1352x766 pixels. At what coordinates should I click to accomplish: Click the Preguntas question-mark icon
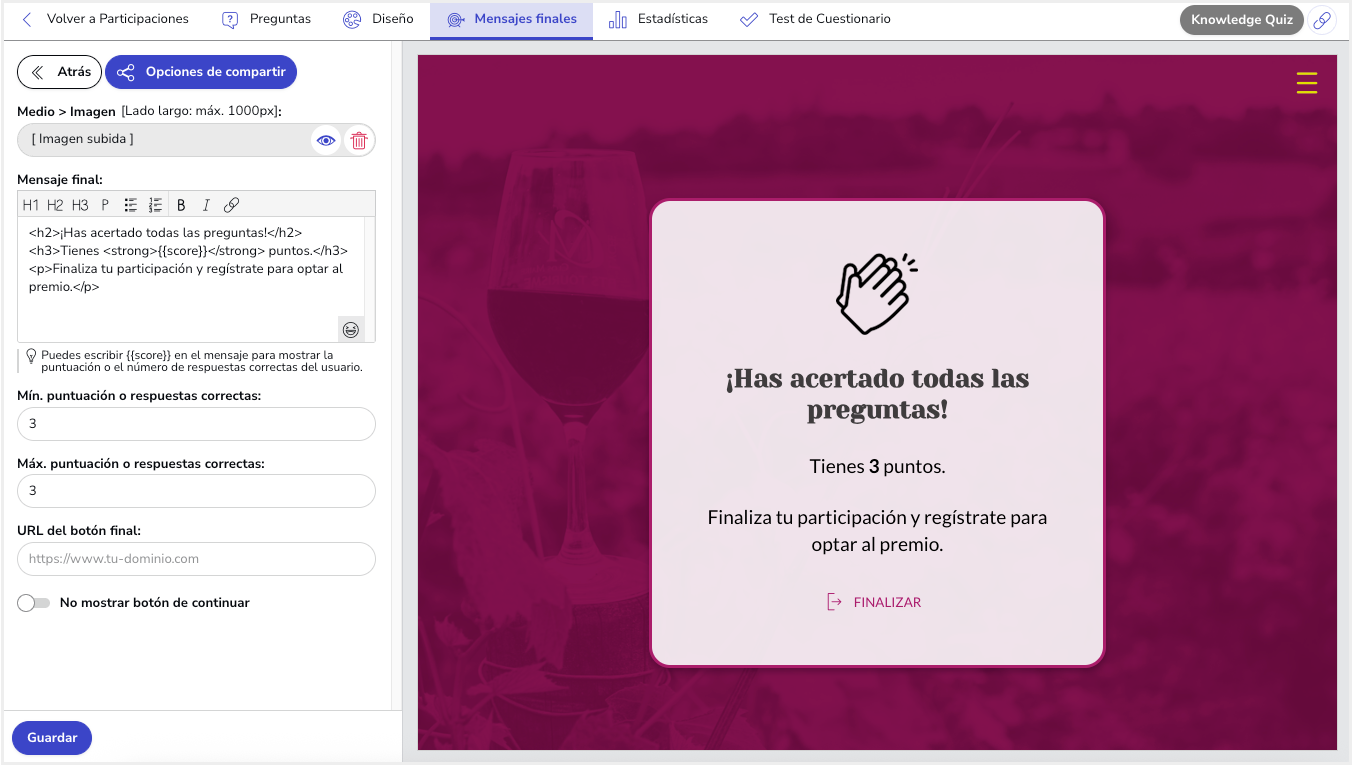(230, 20)
